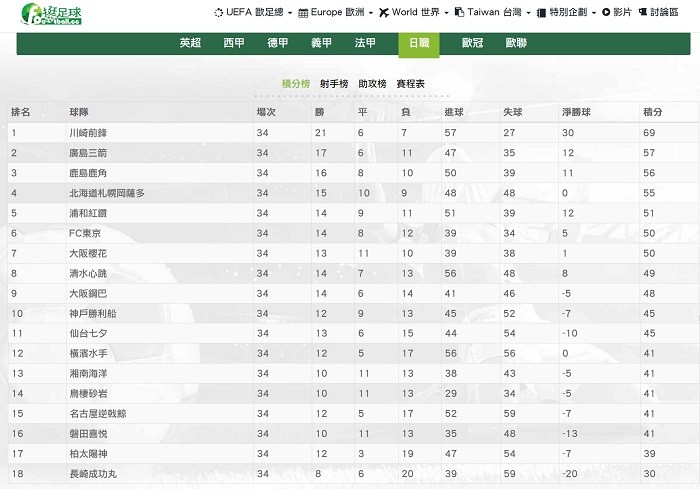Click the 積分 column header
The image size is (700, 489).
pos(652,112)
